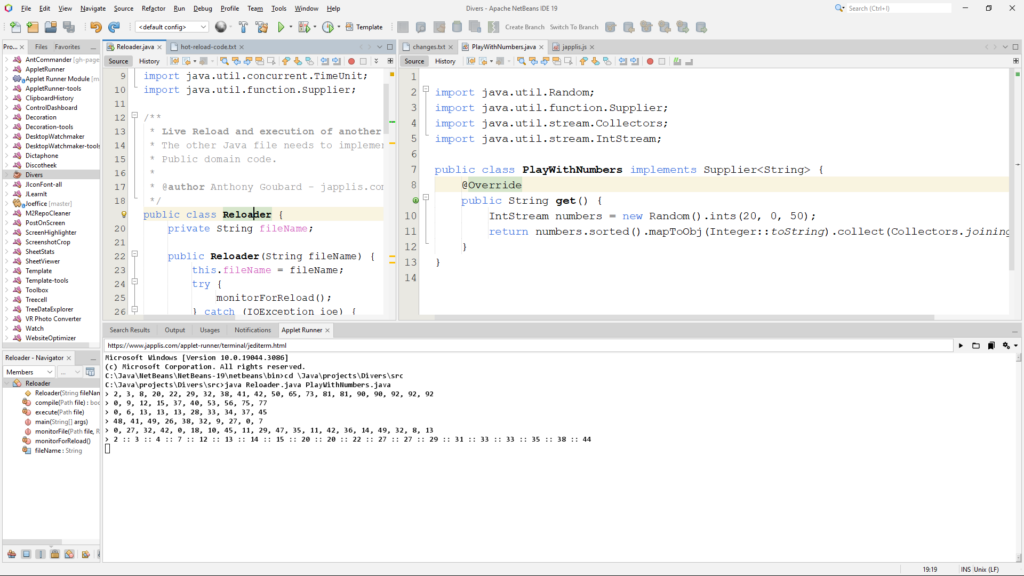Click Toggle Bookmark icon in PlayWithNumbers.java toolbar
Viewport: 1024px width, 576px height.
pos(607,61)
